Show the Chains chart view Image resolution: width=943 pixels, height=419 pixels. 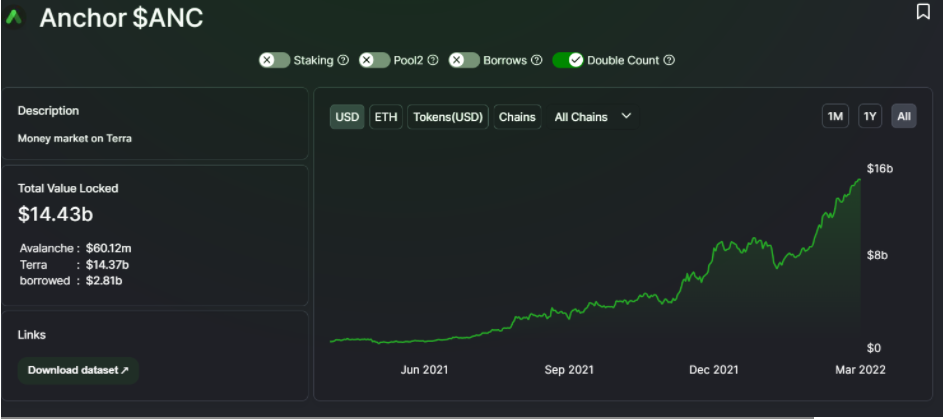point(517,117)
